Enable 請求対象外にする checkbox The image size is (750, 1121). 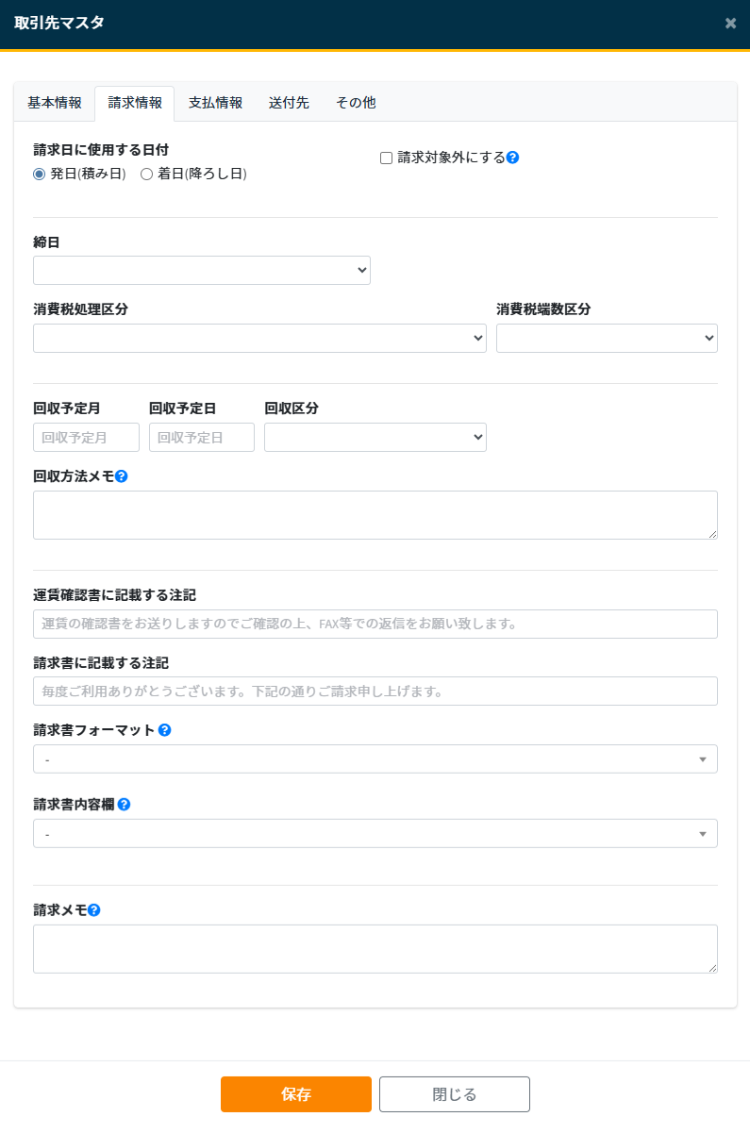pyautogui.click(x=386, y=158)
